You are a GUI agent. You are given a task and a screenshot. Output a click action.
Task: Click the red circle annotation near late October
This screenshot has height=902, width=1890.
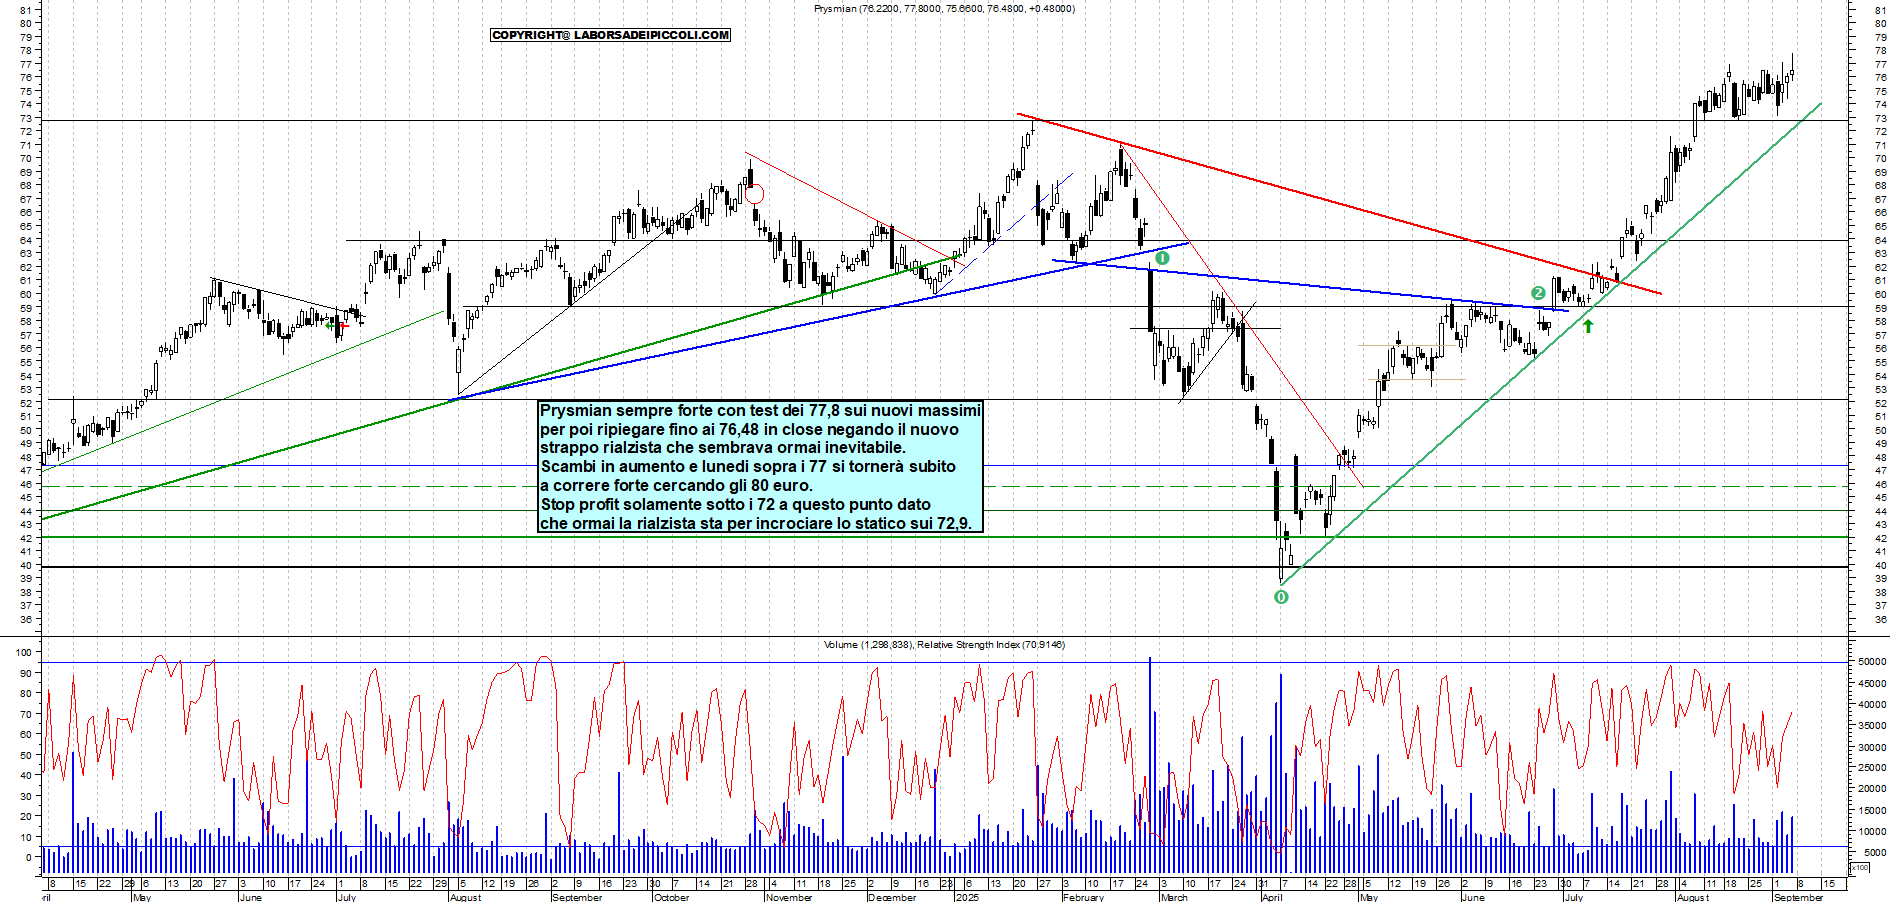point(755,194)
